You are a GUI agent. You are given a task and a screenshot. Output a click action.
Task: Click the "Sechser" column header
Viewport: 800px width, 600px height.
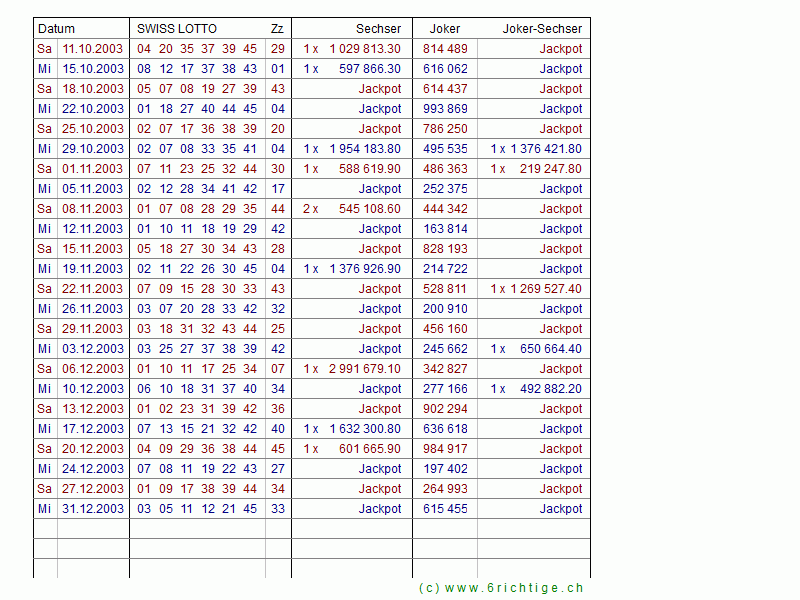[x=378, y=29]
